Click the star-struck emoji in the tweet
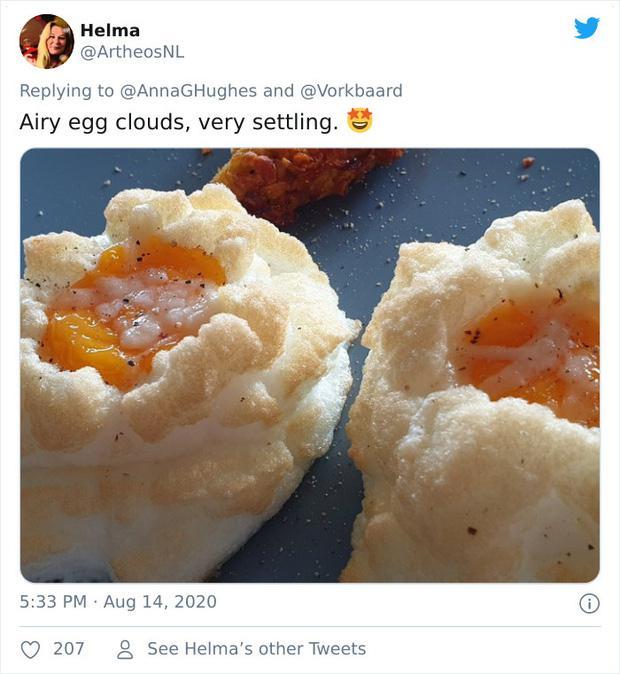The height and width of the screenshot is (674, 620). click(359, 121)
